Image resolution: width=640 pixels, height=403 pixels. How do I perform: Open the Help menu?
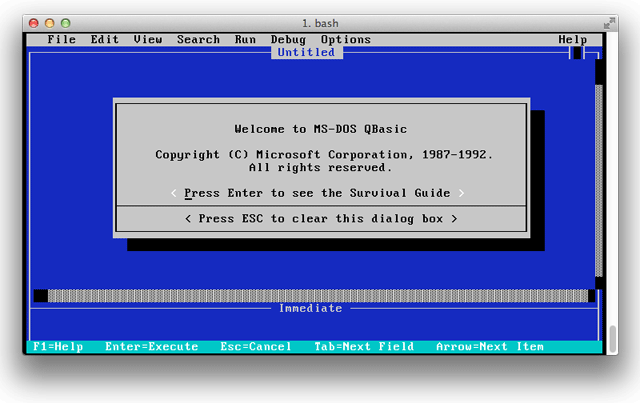[573, 40]
